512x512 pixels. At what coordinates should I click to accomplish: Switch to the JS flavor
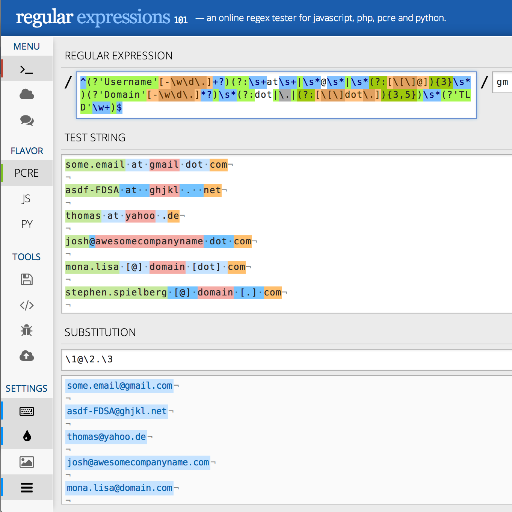(x=27, y=199)
